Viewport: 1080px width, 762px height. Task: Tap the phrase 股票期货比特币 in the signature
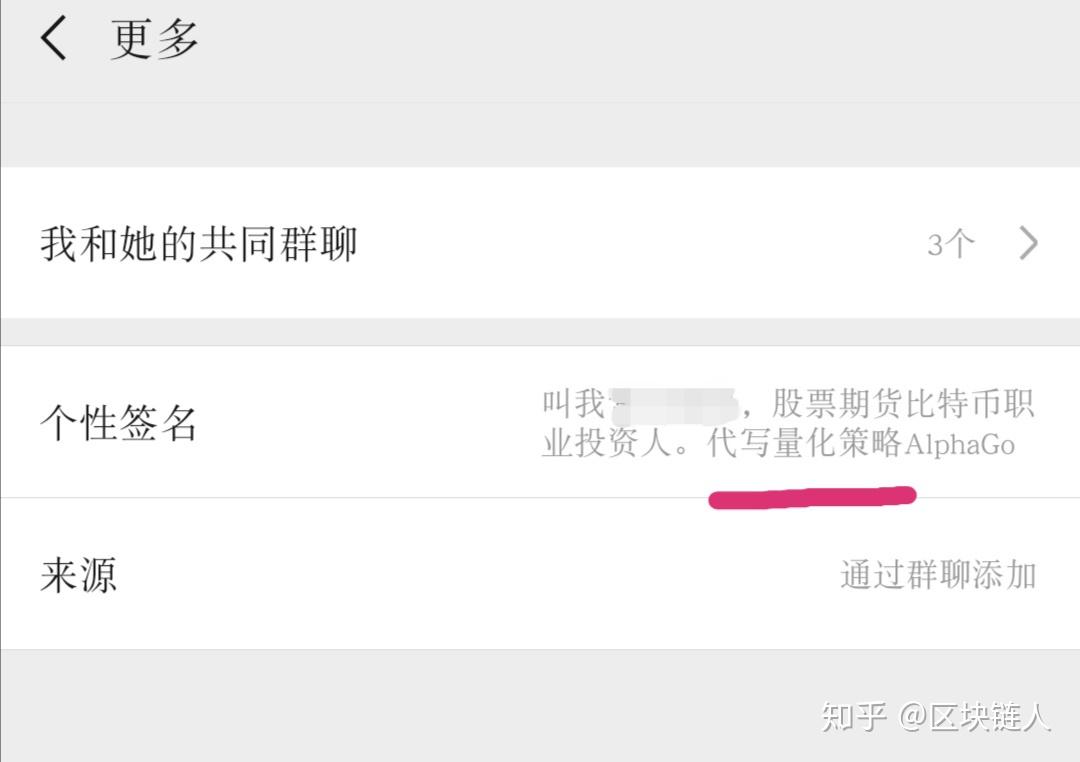coord(888,403)
